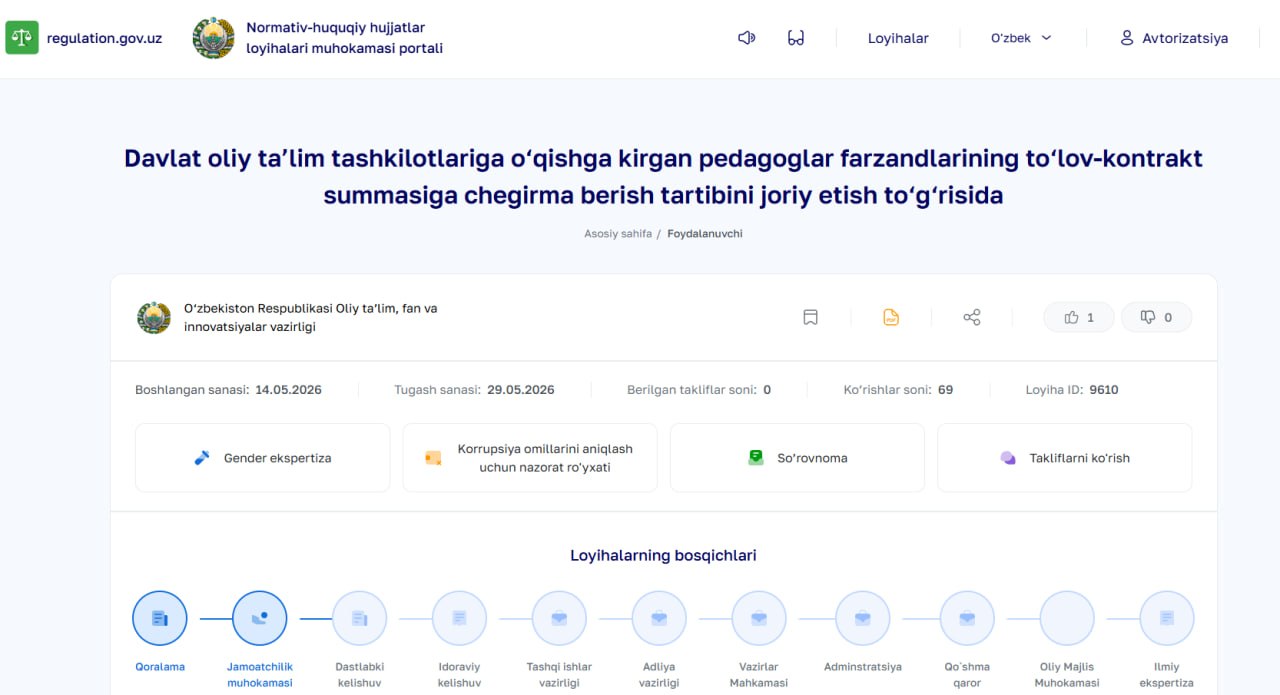Click Adliya vazirligi stage label
1280x695 pixels.
659,675
